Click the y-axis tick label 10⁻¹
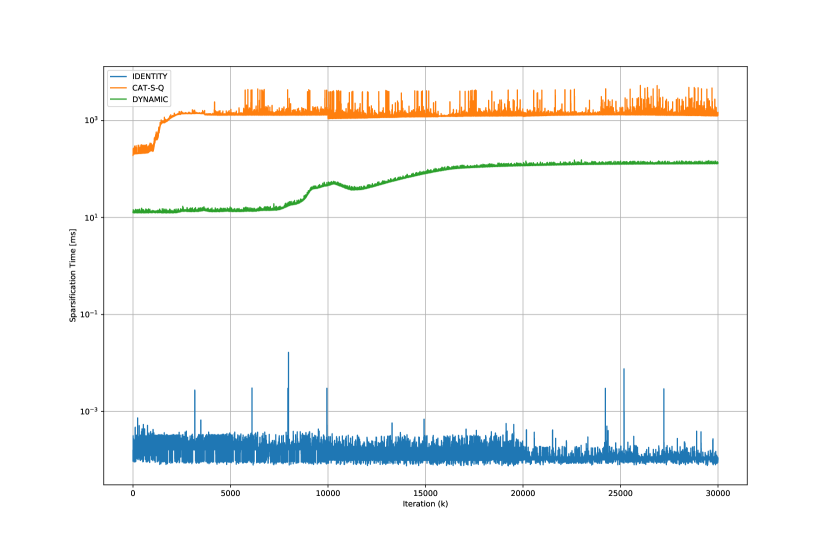Image resolution: width=830 pixels, height=554 pixels. point(89,314)
